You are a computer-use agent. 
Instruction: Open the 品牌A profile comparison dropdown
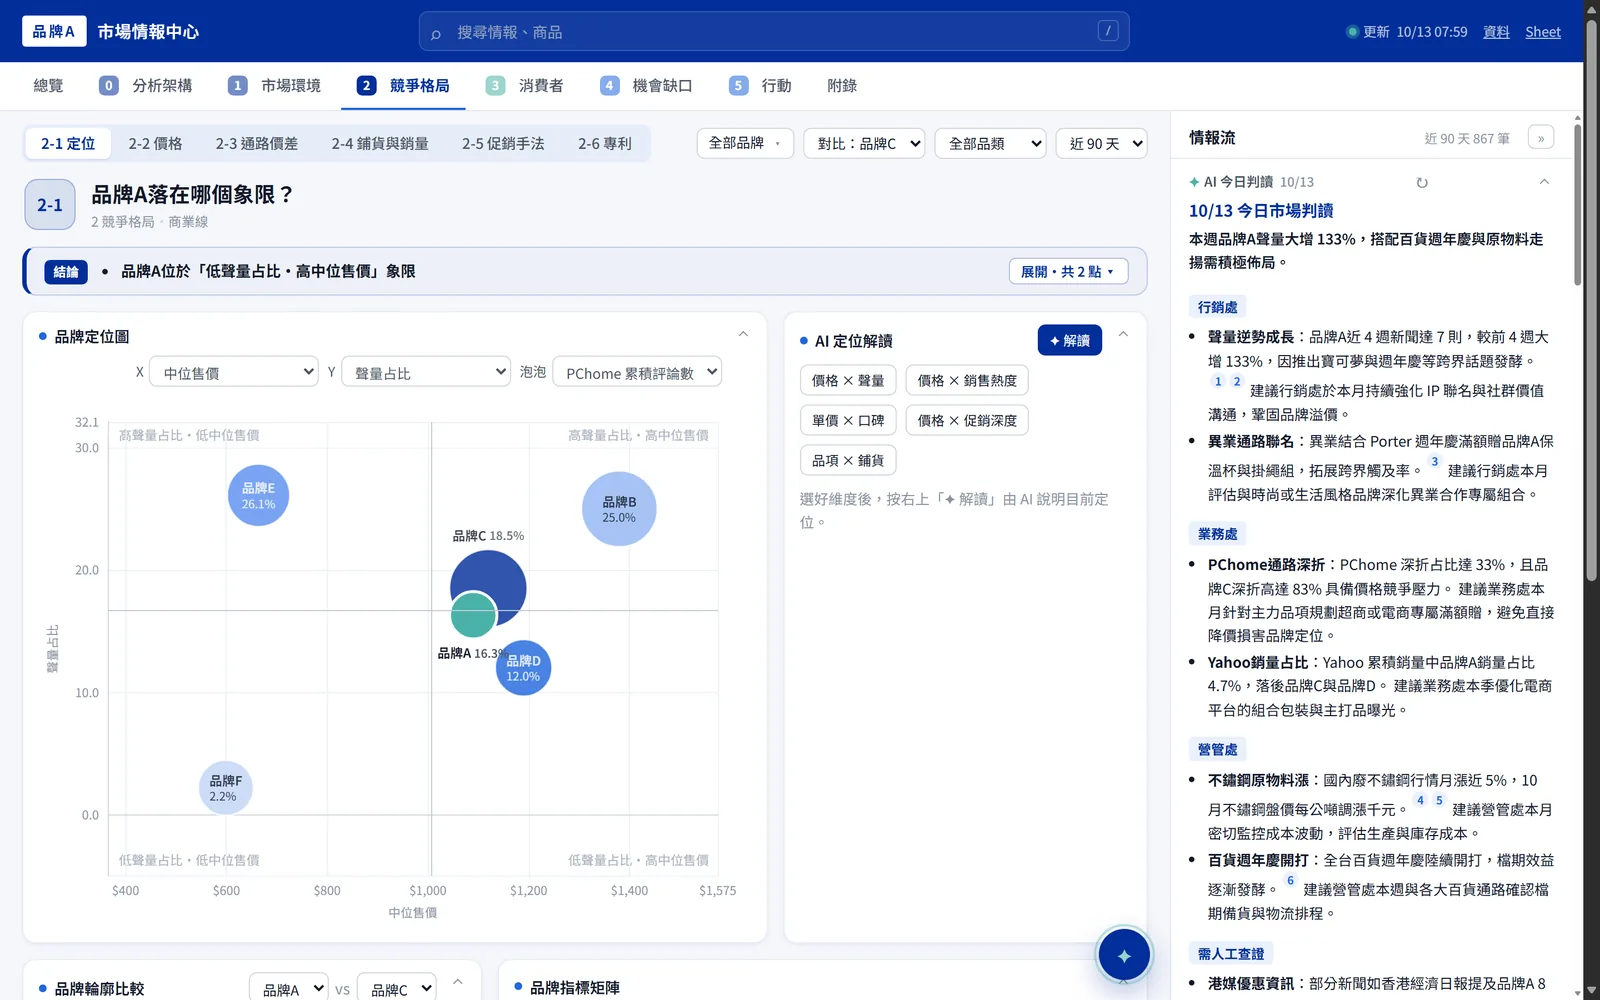point(289,988)
